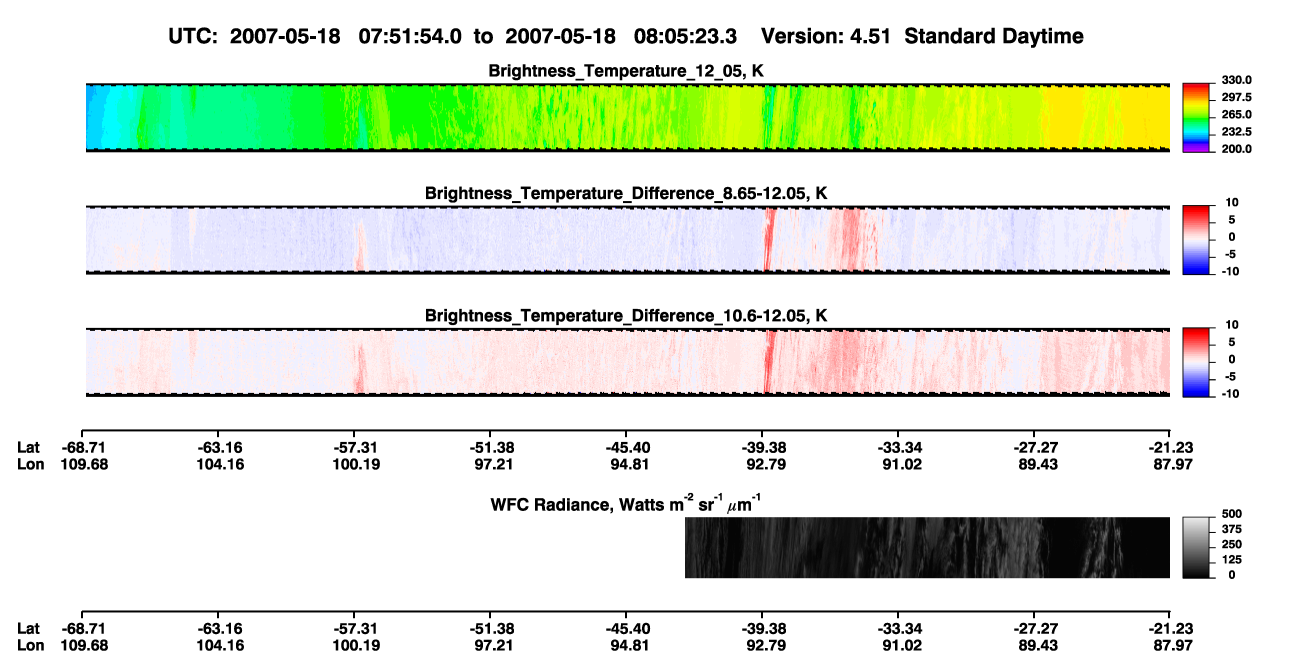Click latitude -21.23 on the axis under the WFC Radiance strip
This screenshot has width=1300, height=667.
click(x=1170, y=628)
